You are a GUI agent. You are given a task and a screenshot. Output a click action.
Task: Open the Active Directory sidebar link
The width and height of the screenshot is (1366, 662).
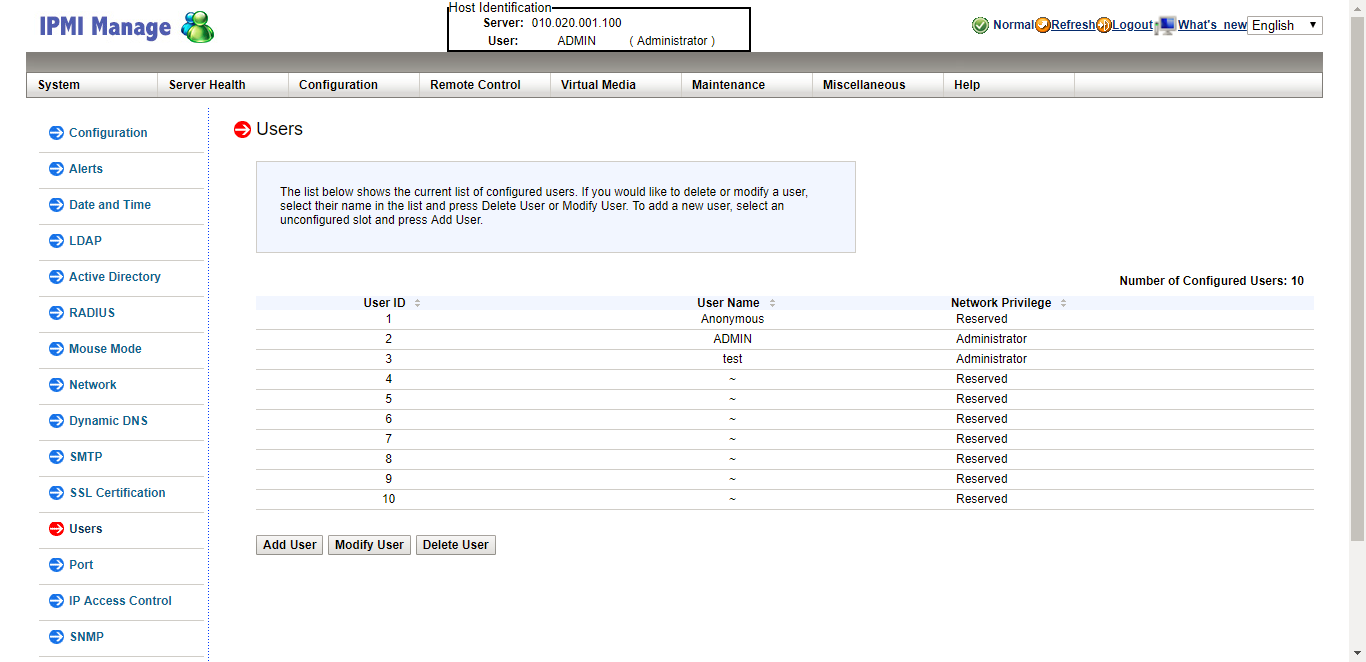114,277
